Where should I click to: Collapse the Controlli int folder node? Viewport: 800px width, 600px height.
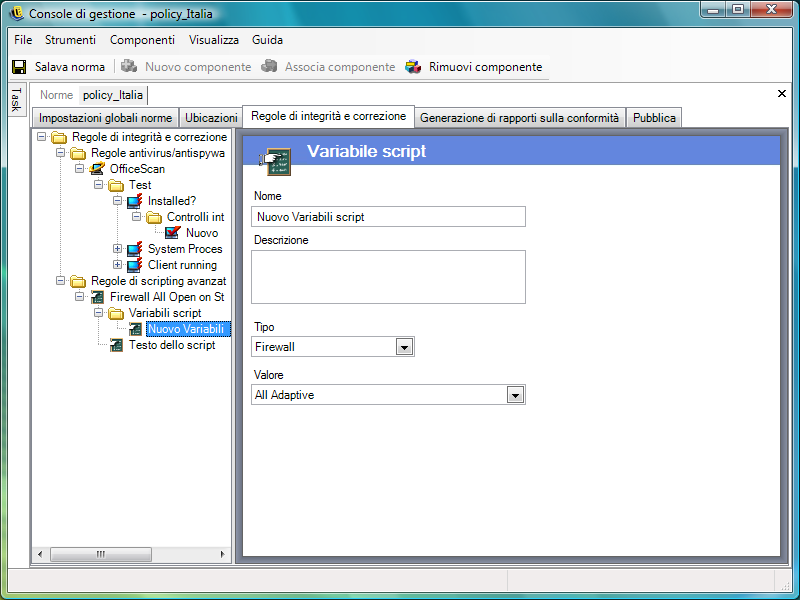tap(136, 217)
